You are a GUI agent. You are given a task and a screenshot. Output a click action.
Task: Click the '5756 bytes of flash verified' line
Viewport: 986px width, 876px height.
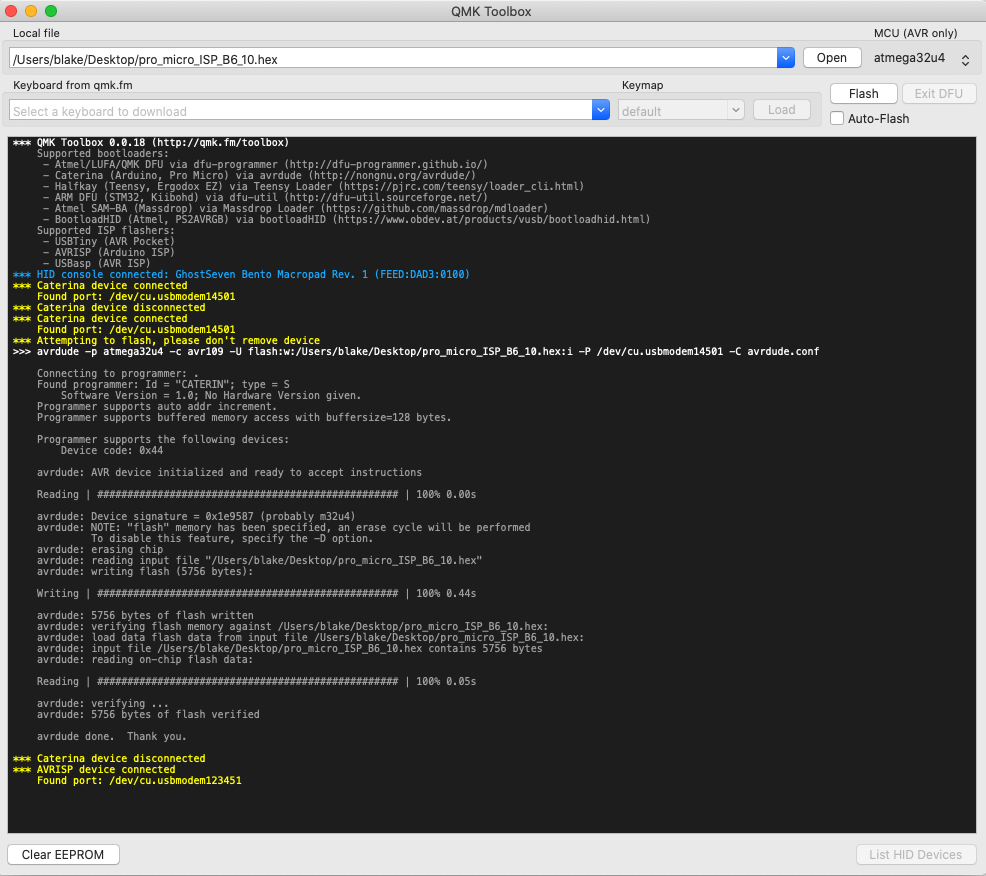pyautogui.click(x=148, y=714)
